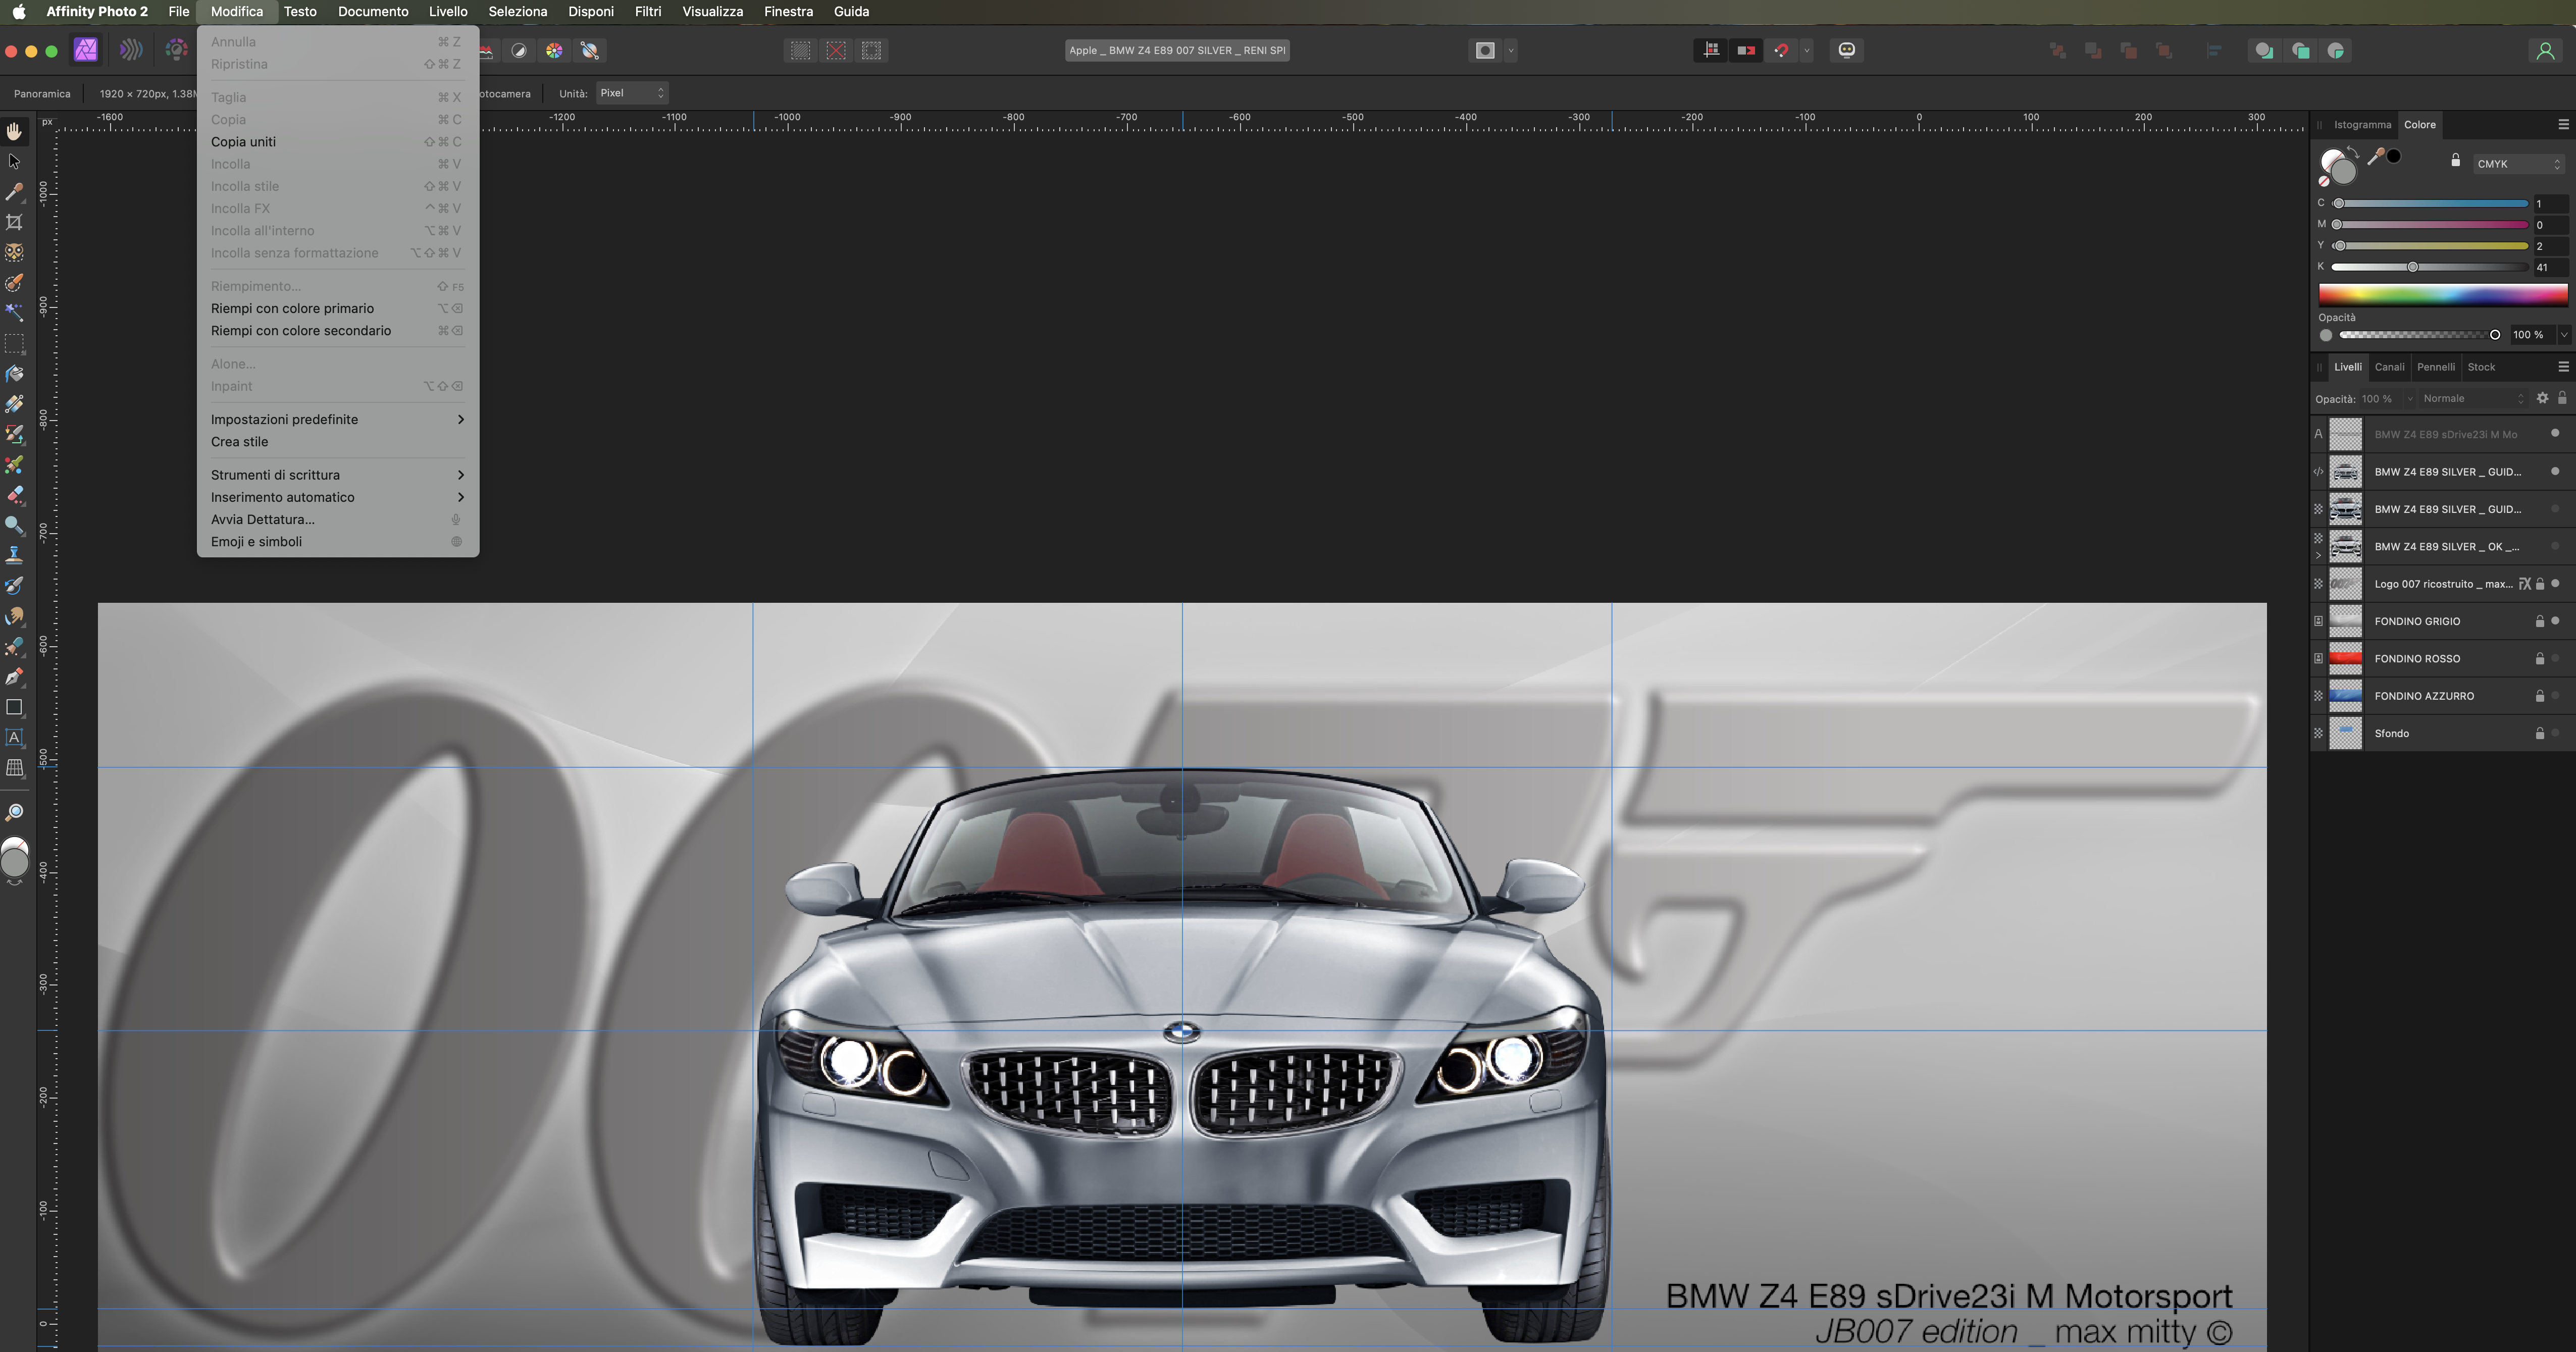Switch to the Istogramma tab
2576x1352 pixels.
pos(2362,125)
